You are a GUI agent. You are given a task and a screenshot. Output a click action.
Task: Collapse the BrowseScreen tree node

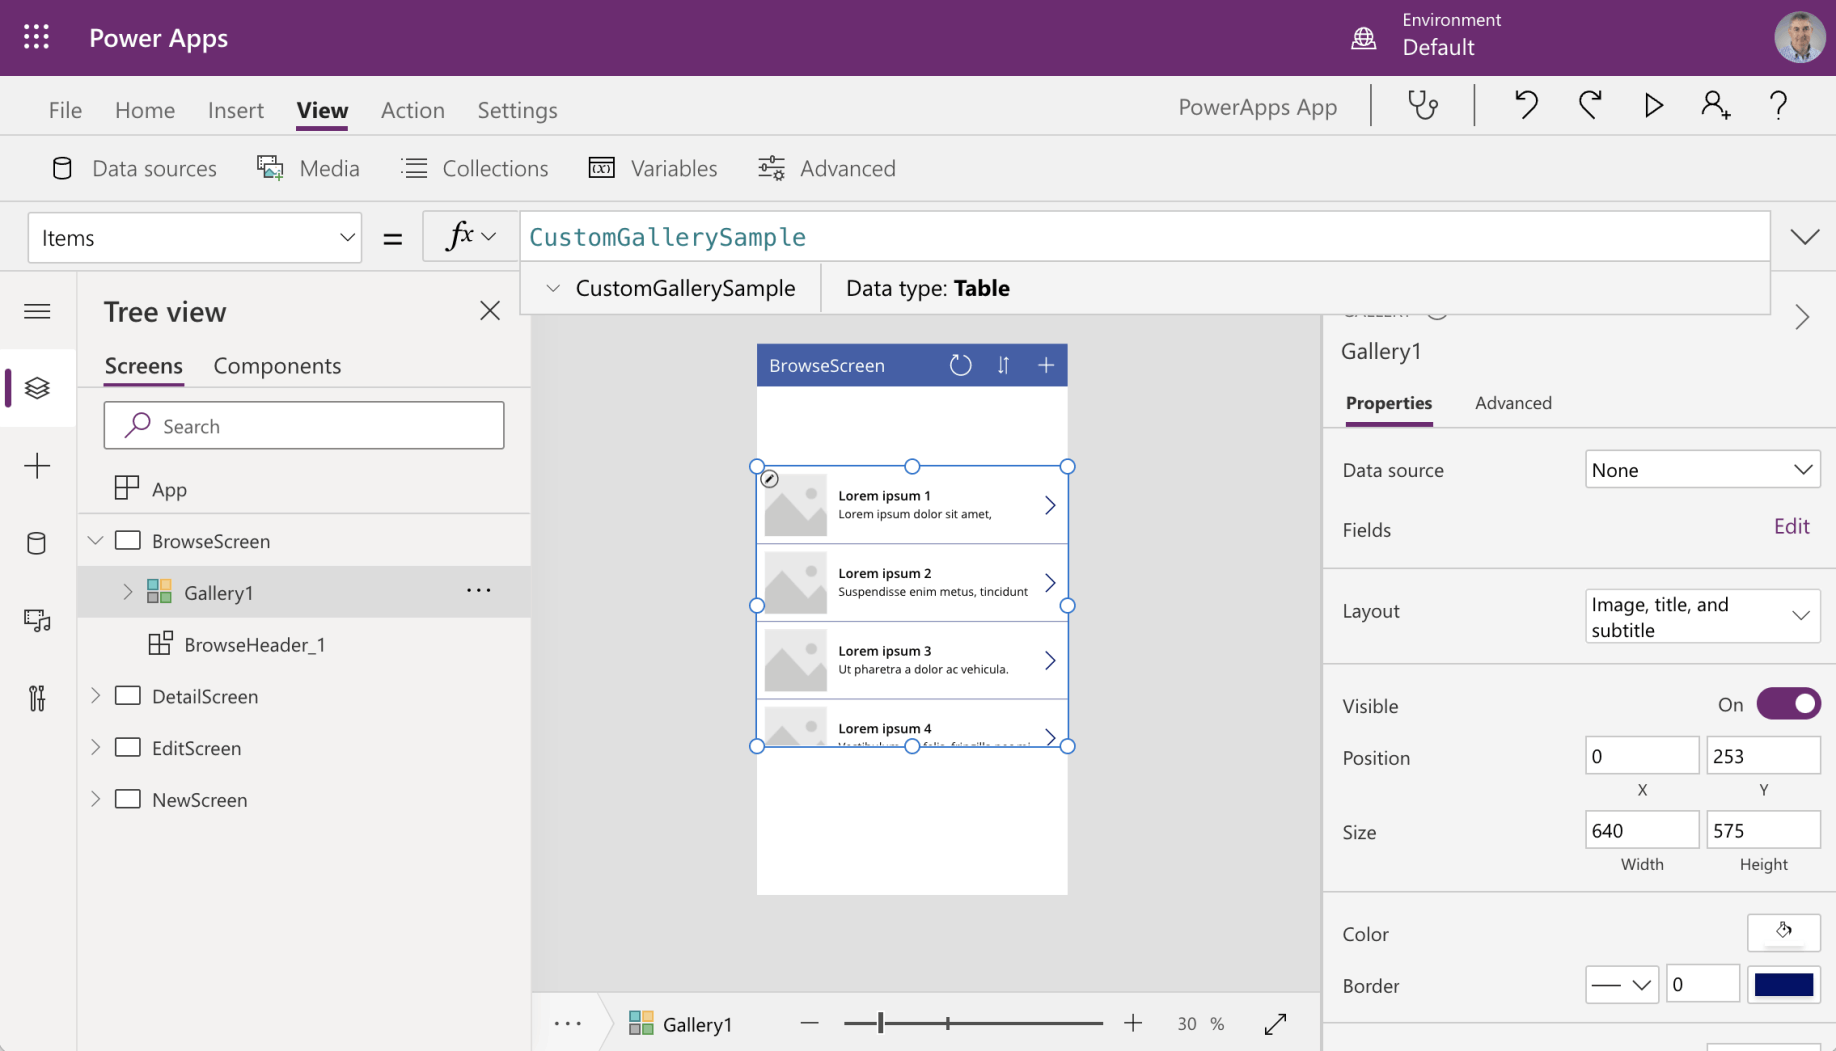(x=96, y=541)
